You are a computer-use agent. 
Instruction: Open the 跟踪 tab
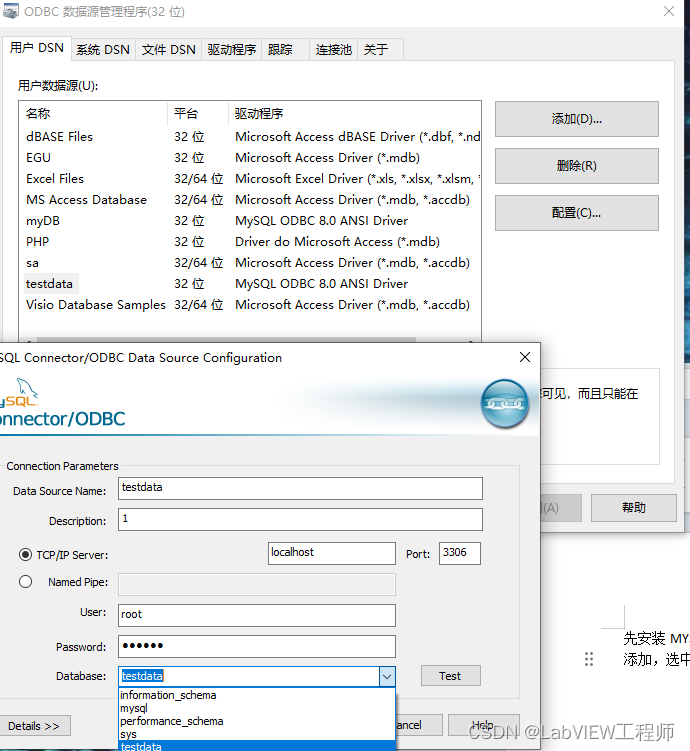tap(285, 50)
